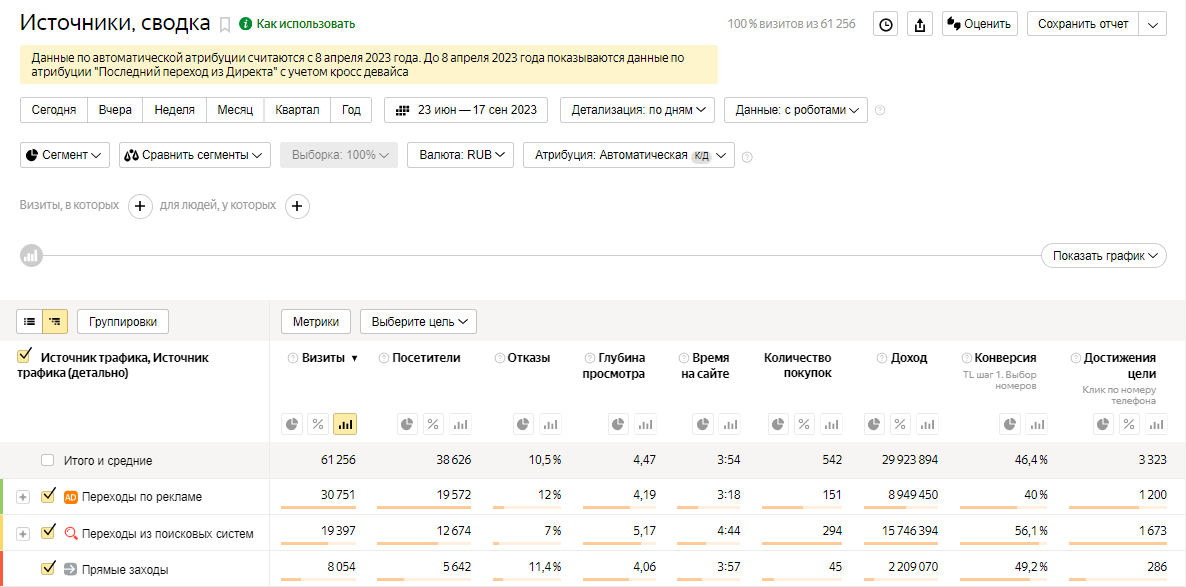
Task: Open arrow next to Сохранить отчет
Action: click(x=1152, y=24)
